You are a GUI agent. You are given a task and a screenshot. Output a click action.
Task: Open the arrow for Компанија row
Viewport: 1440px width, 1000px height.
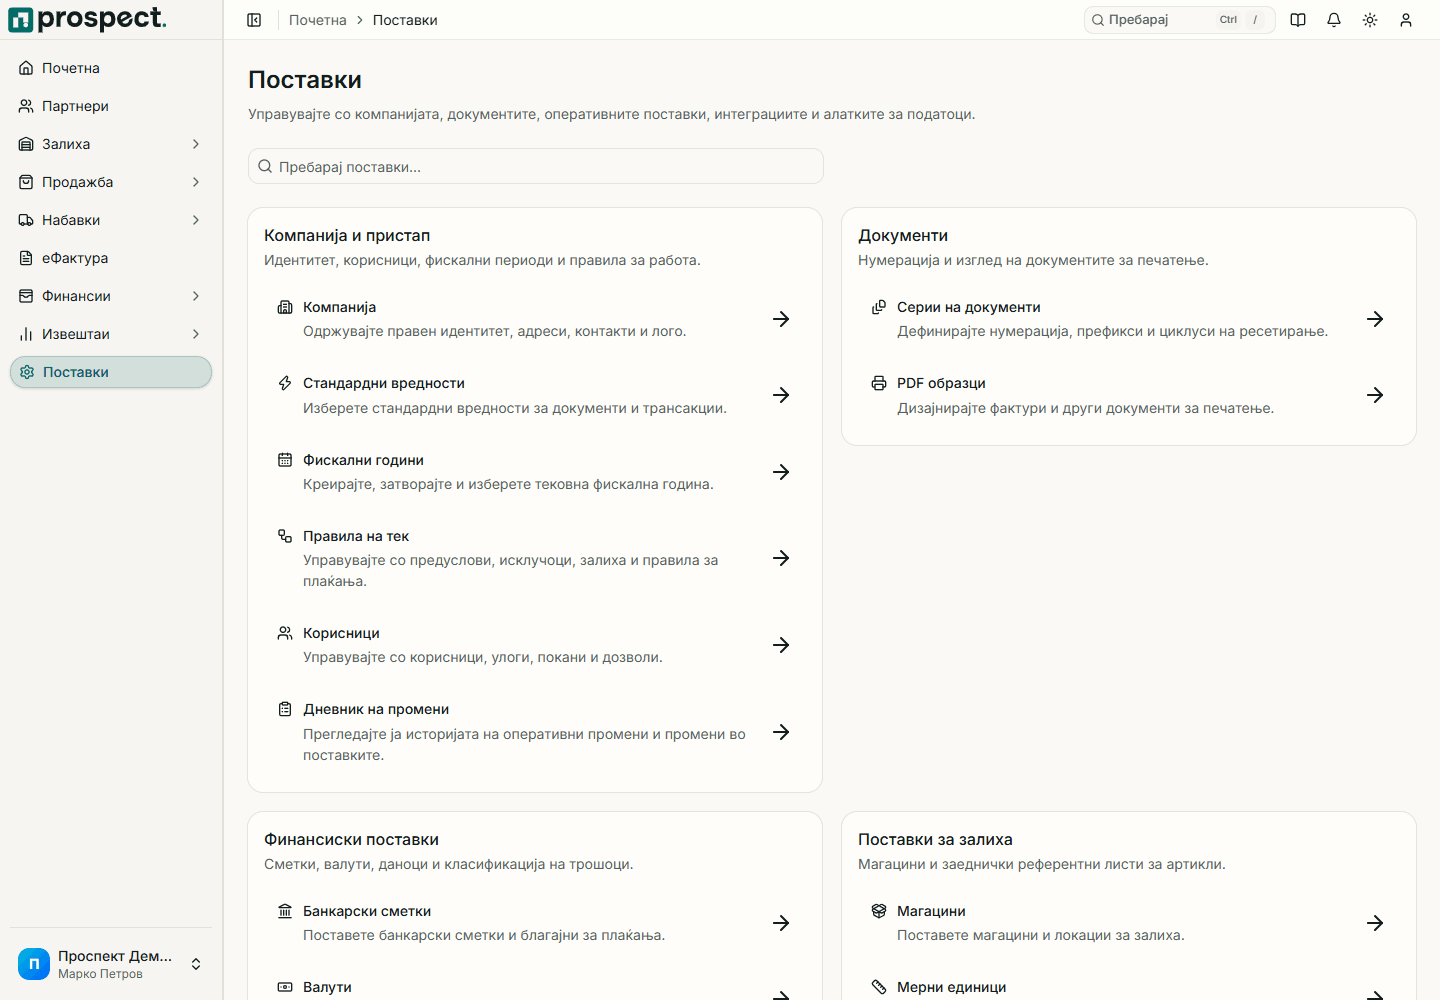(781, 319)
